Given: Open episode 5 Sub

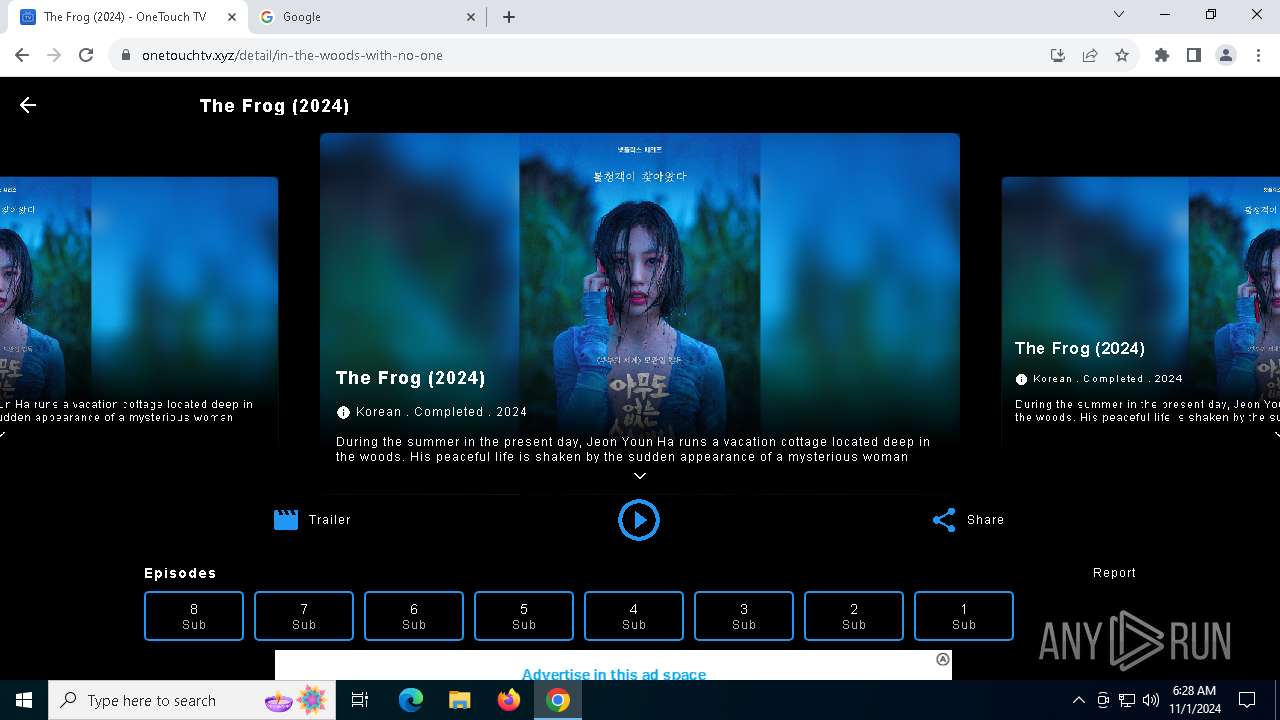Looking at the screenshot, I should (x=524, y=616).
